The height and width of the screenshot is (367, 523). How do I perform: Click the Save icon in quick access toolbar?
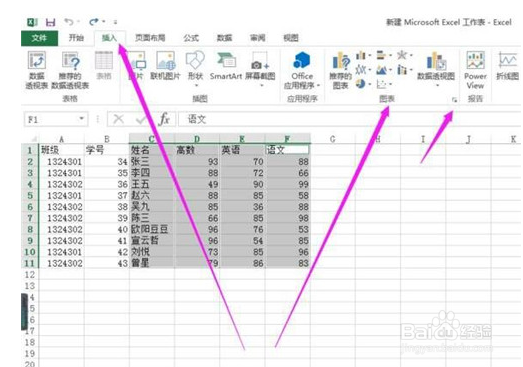[x=50, y=22]
